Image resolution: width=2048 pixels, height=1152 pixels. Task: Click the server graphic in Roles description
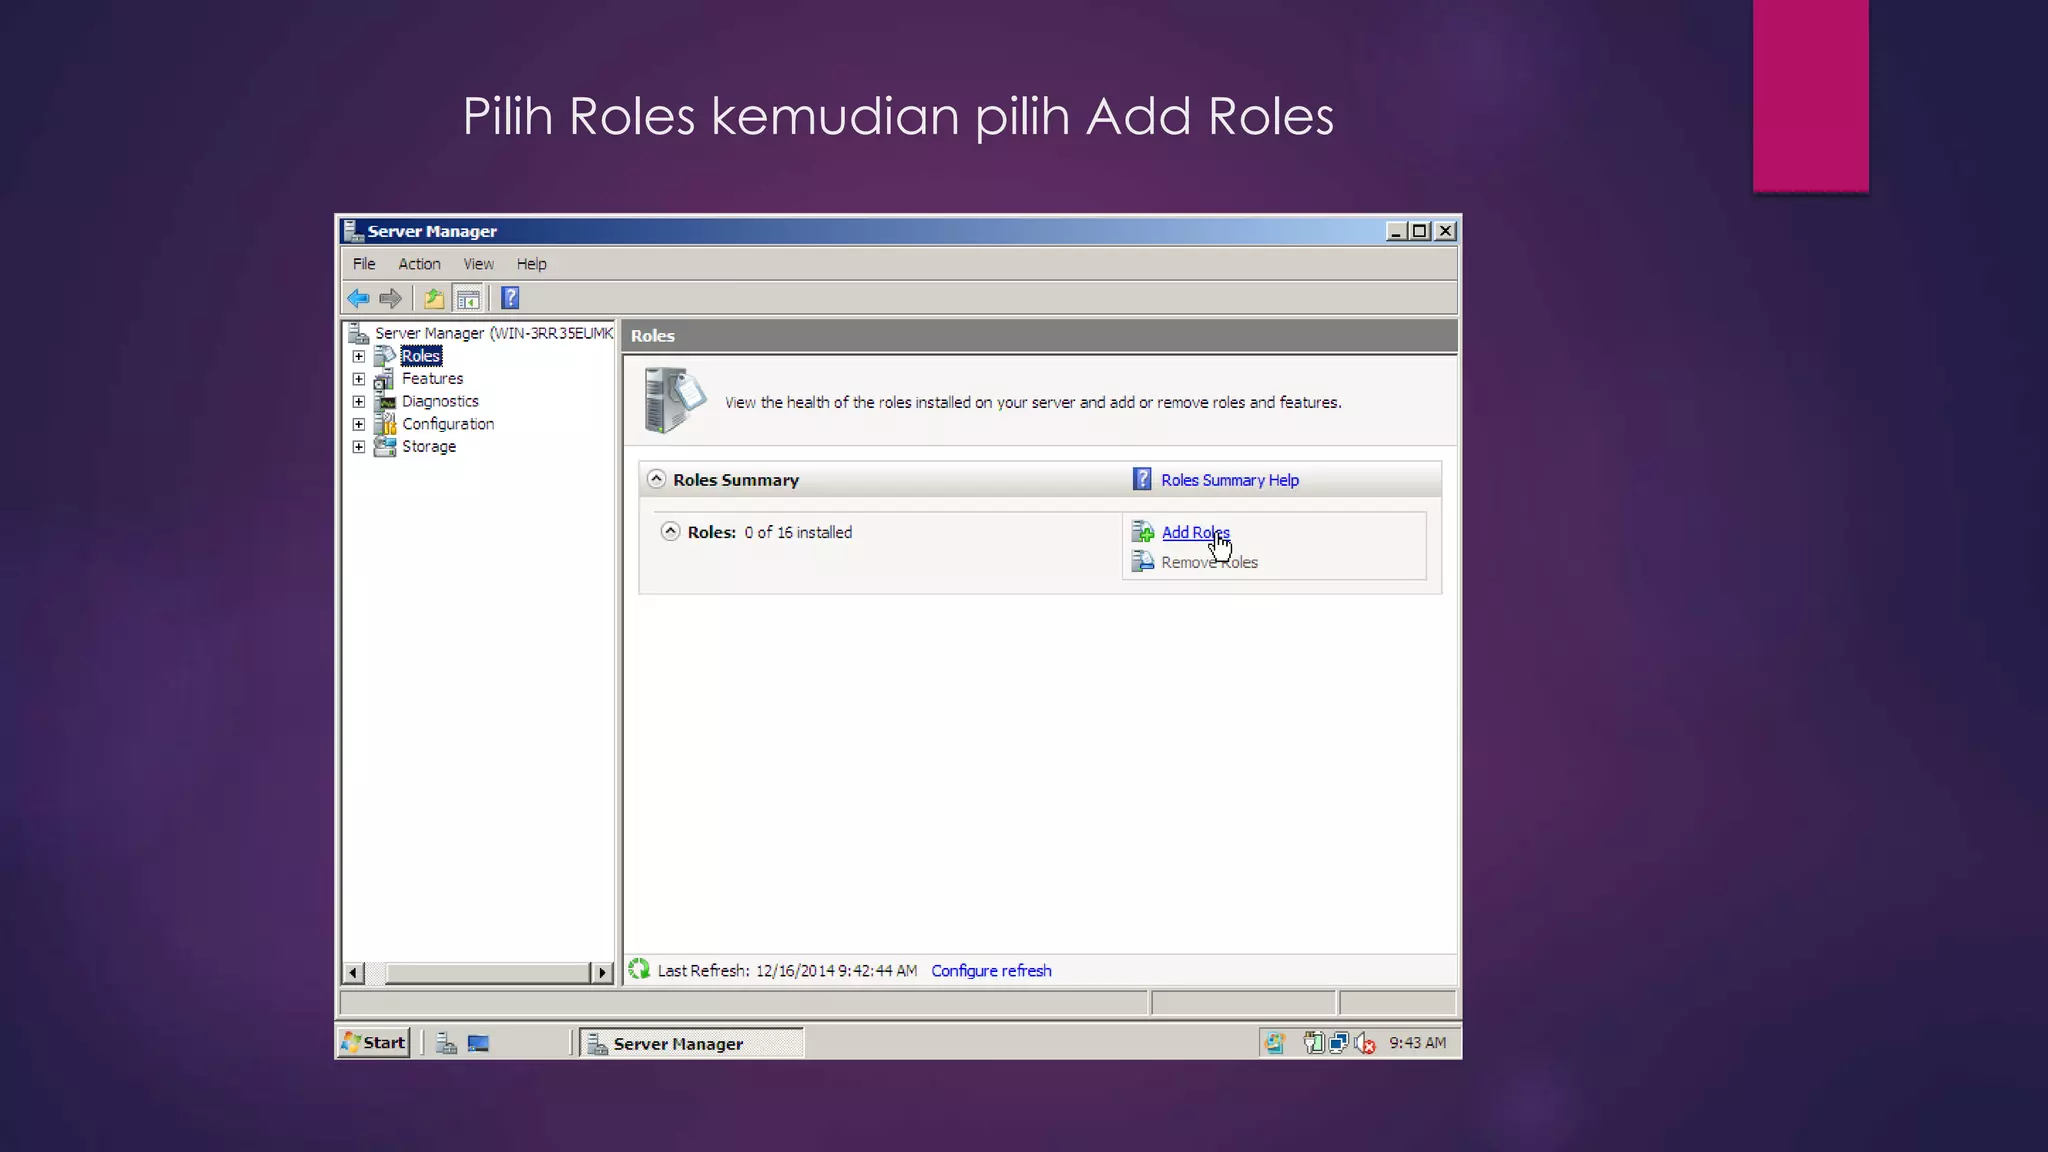674,400
